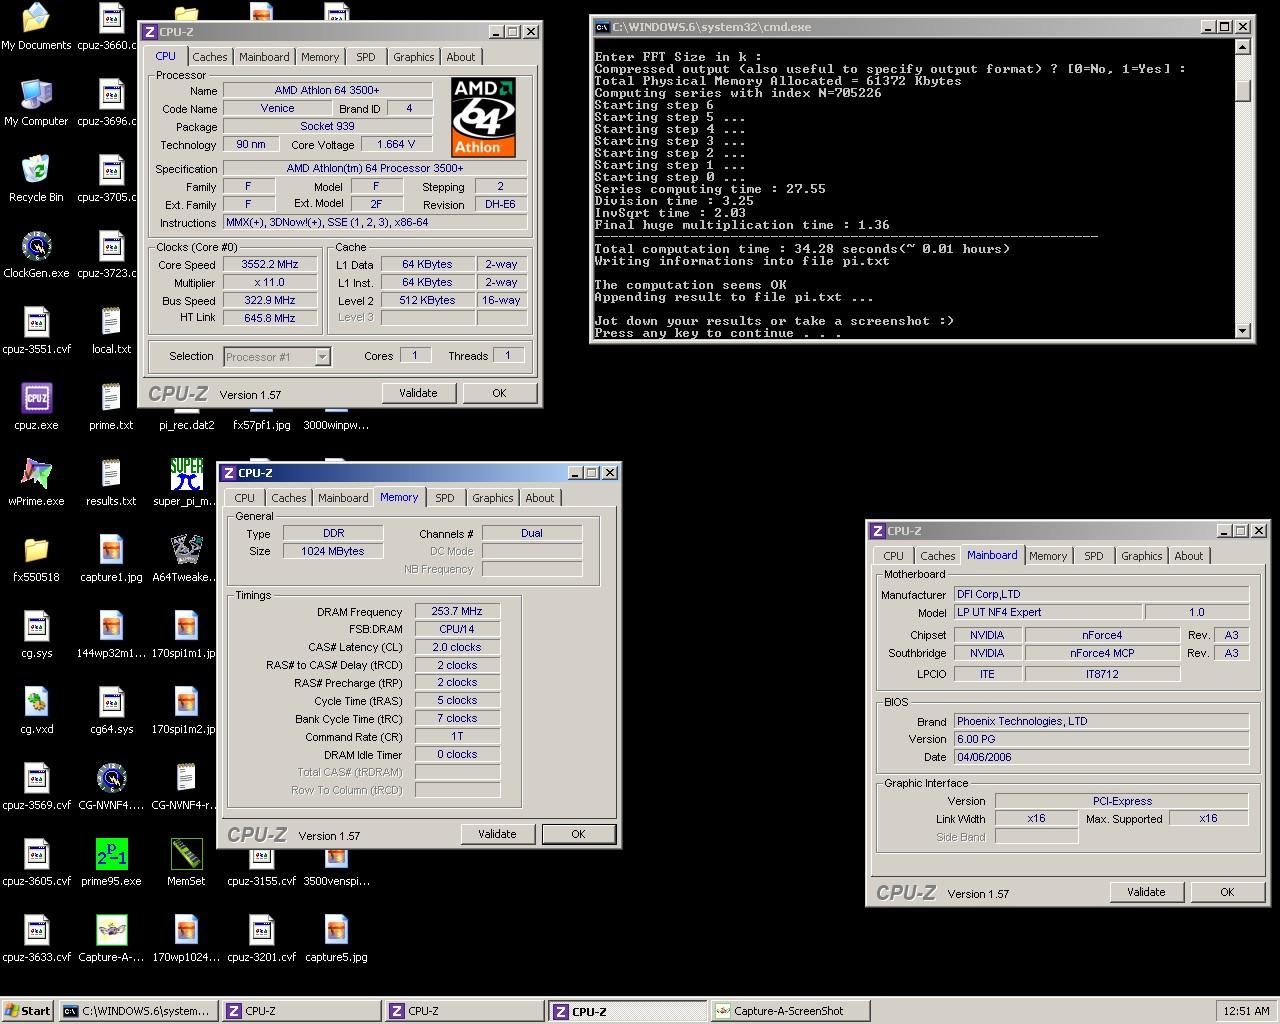Click the cmd window scrollbar up arrow
Image resolution: width=1280 pixels, height=1024 pixels.
tap(1243, 47)
